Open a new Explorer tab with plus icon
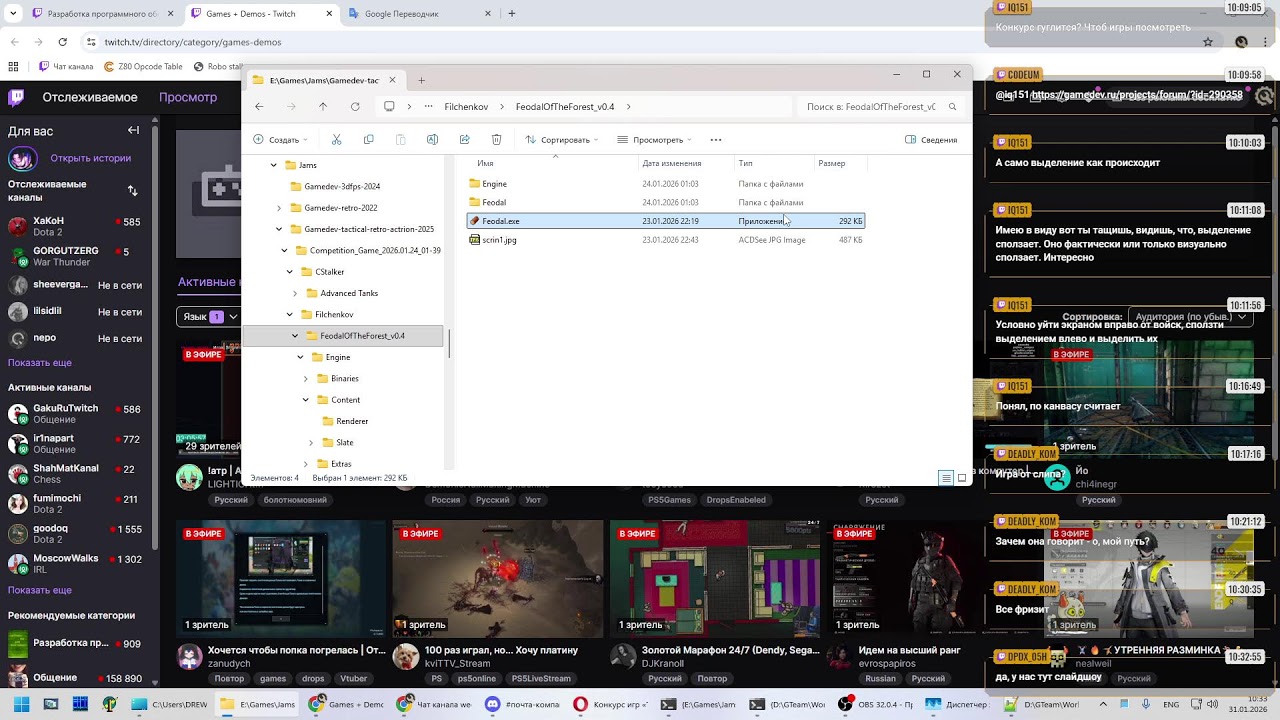The height and width of the screenshot is (720, 1280). pyautogui.click(x=421, y=80)
